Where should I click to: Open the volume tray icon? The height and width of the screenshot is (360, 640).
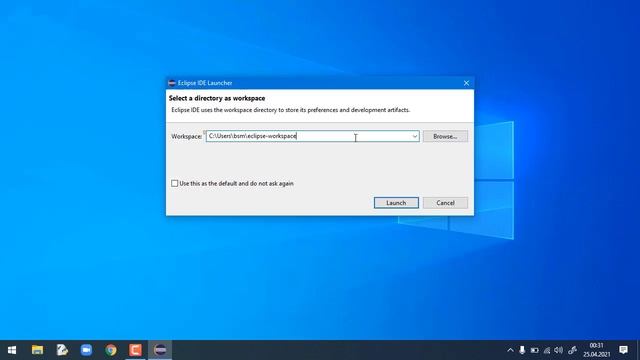559,350
